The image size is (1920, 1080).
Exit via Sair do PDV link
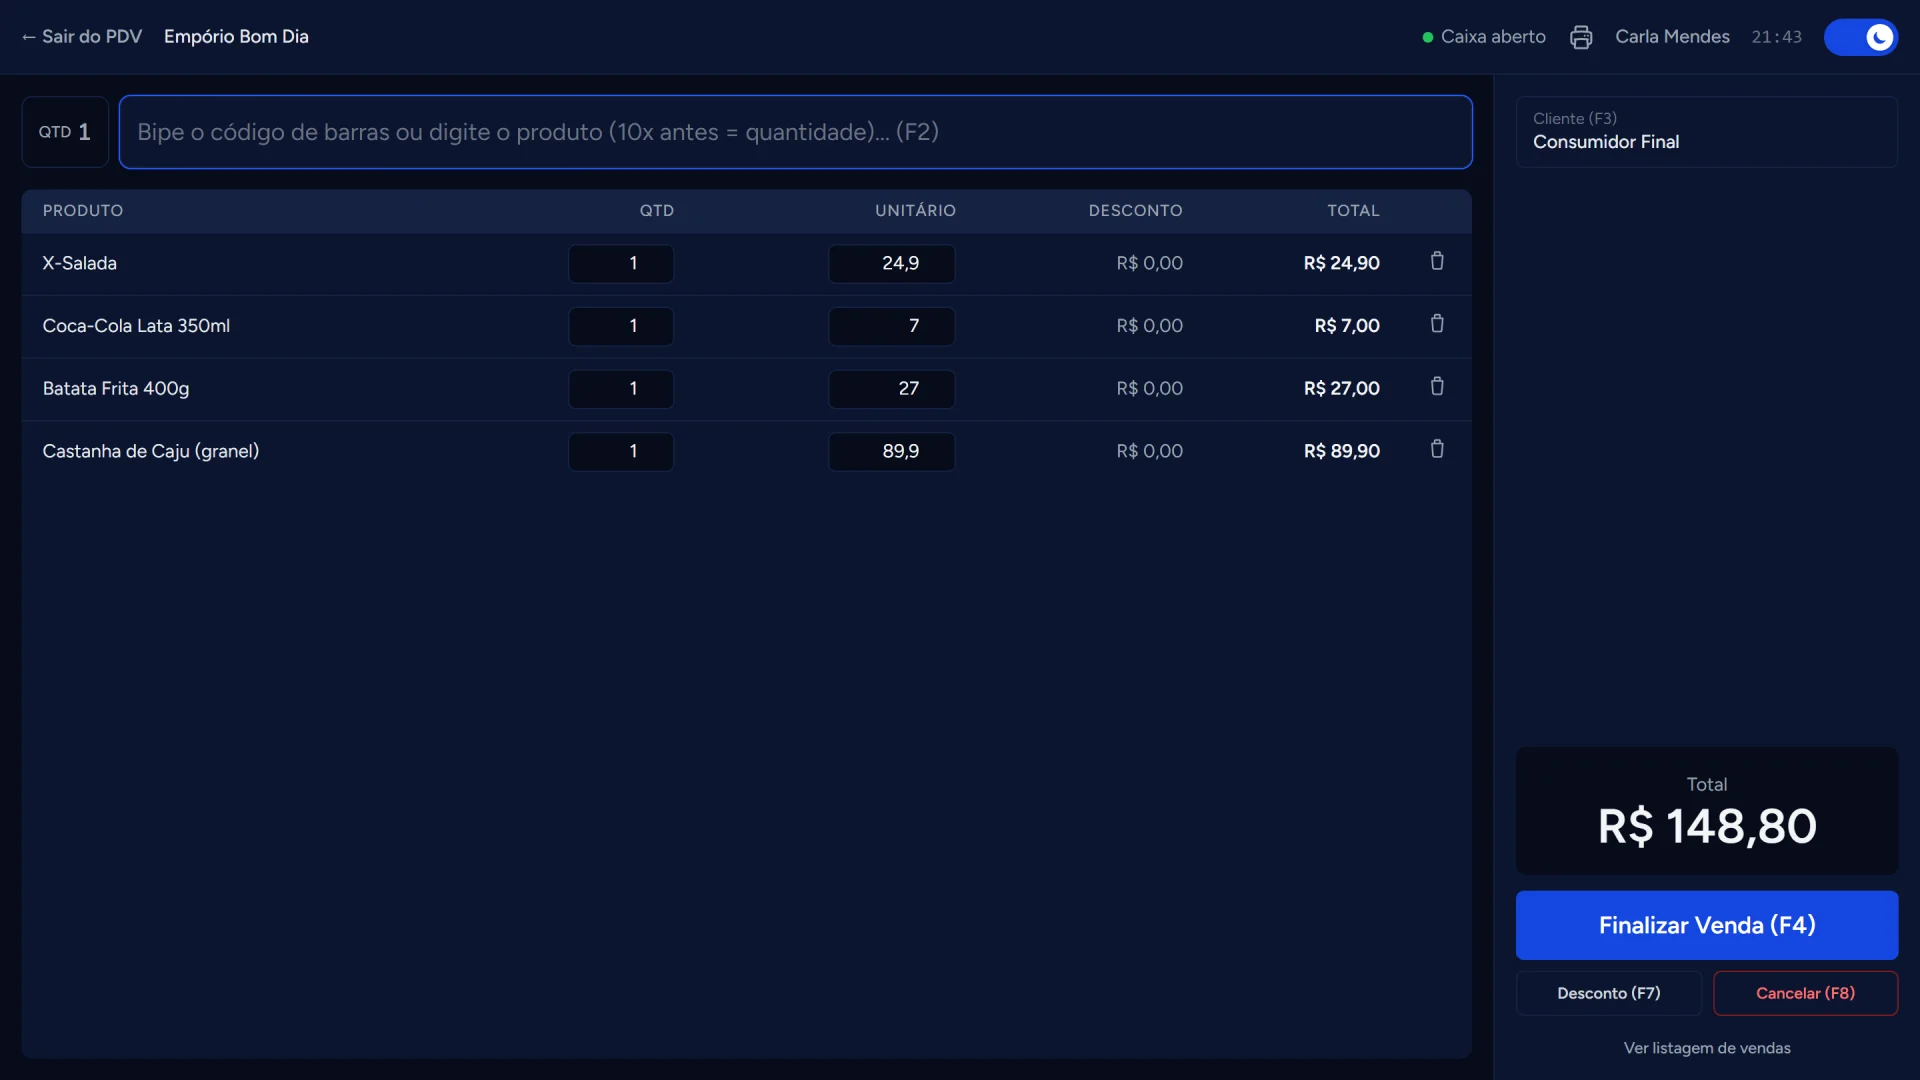[x=82, y=36]
